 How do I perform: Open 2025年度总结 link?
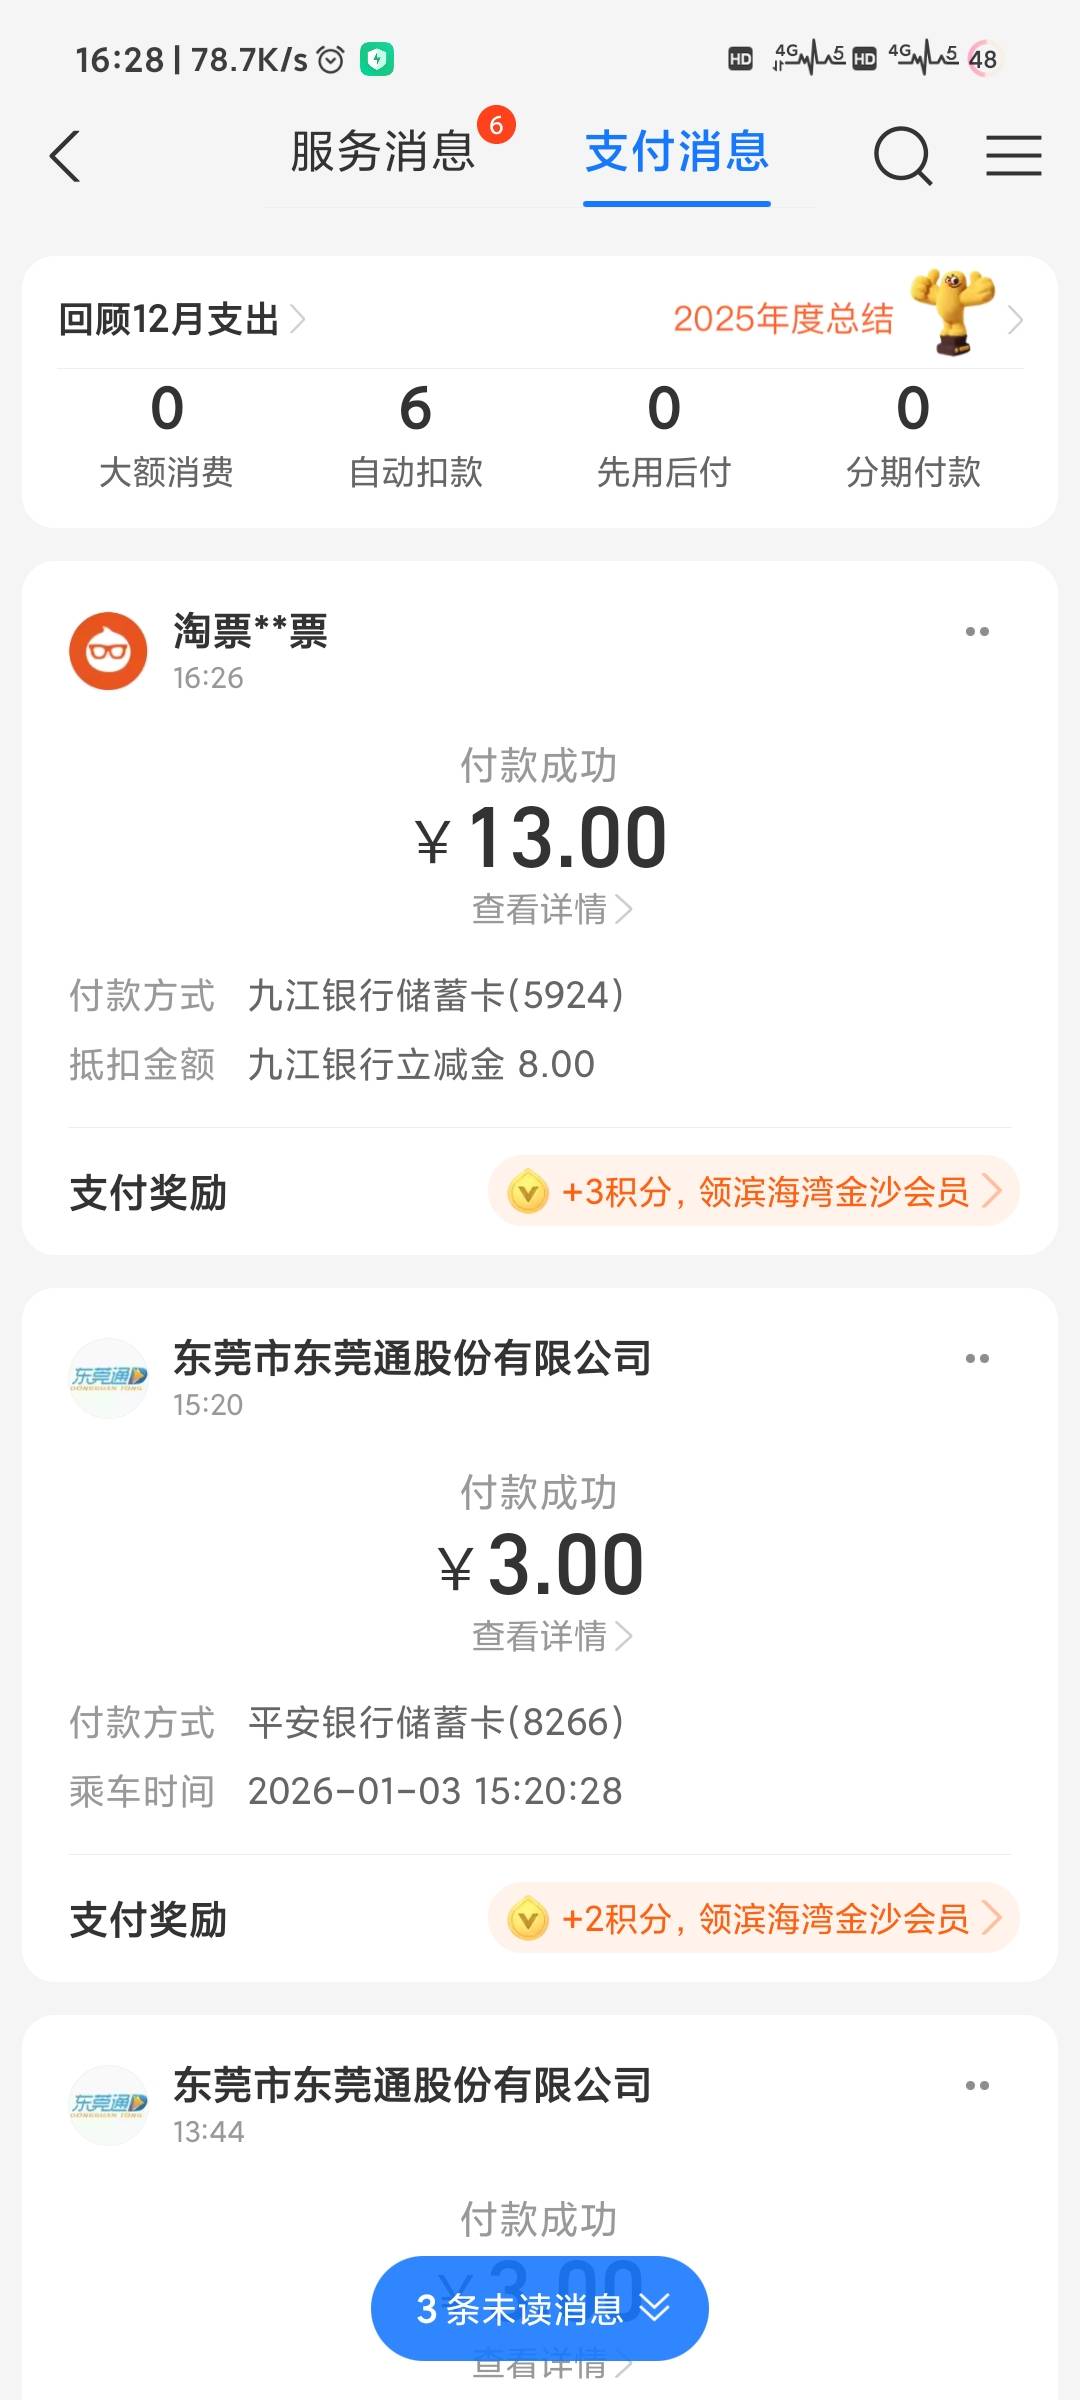pos(783,320)
